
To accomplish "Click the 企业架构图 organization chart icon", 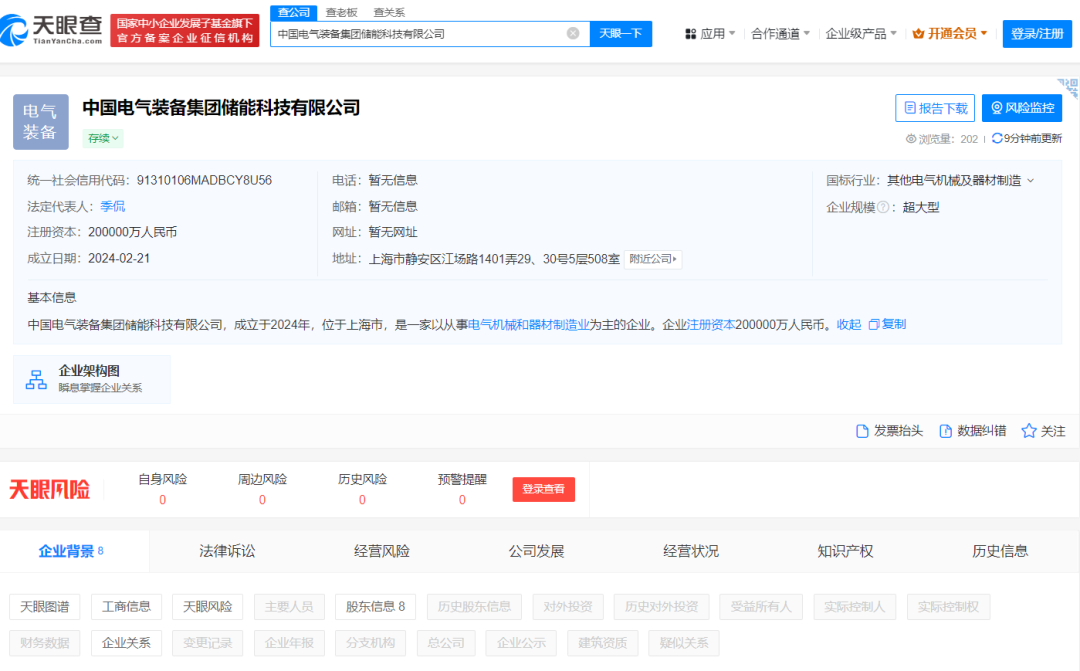I will (x=36, y=379).
